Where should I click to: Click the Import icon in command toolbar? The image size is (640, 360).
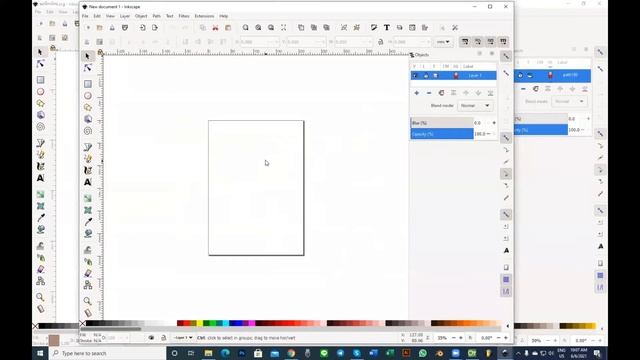142,28
